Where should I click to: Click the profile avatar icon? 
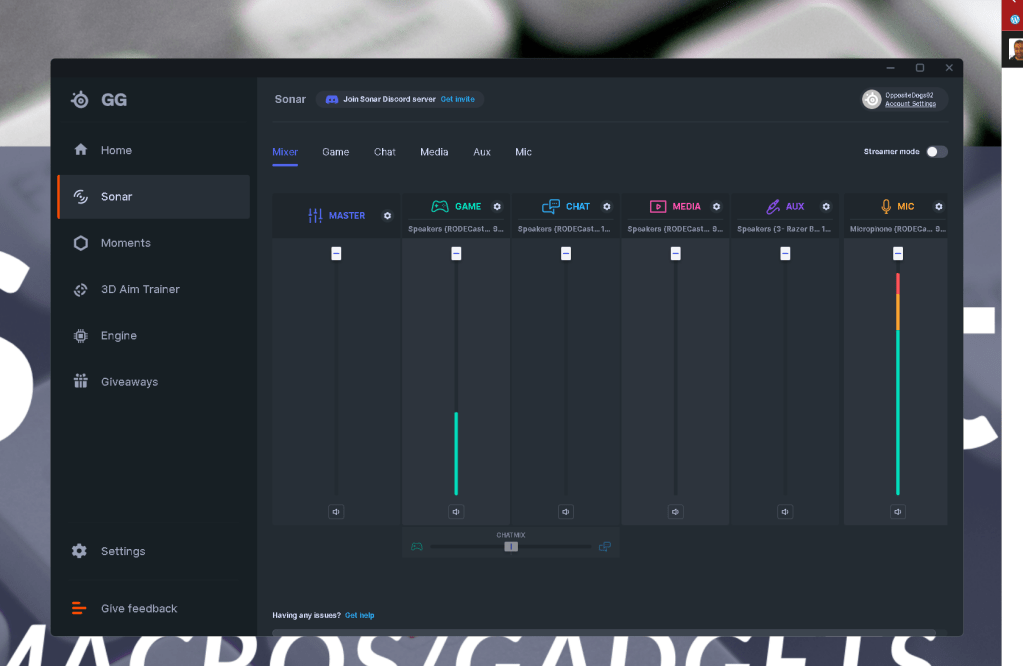click(872, 99)
